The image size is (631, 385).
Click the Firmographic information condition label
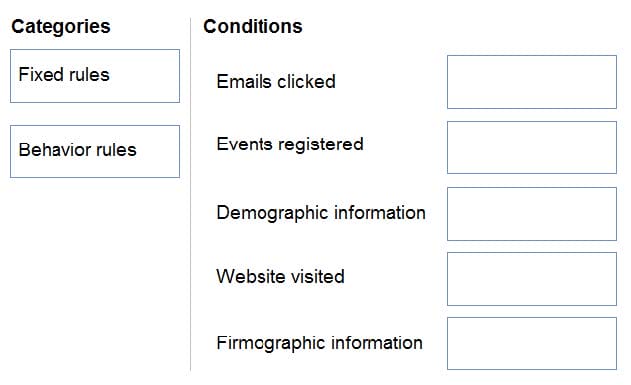[320, 344]
